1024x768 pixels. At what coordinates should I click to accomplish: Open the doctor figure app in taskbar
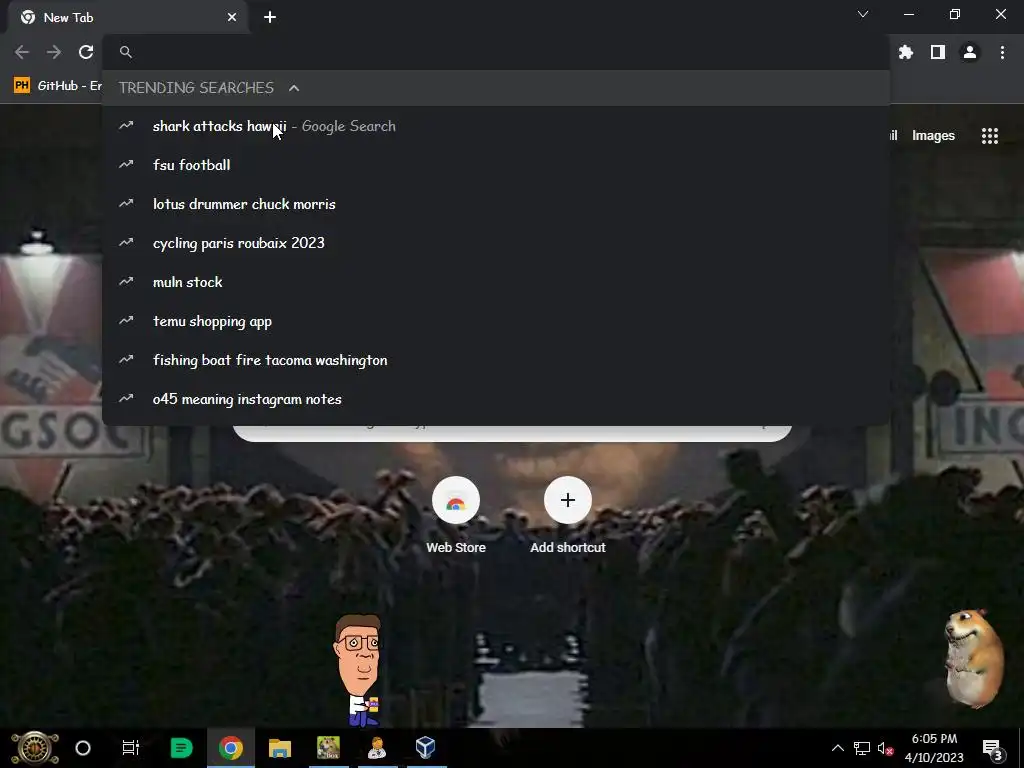[x=377, y=748]
